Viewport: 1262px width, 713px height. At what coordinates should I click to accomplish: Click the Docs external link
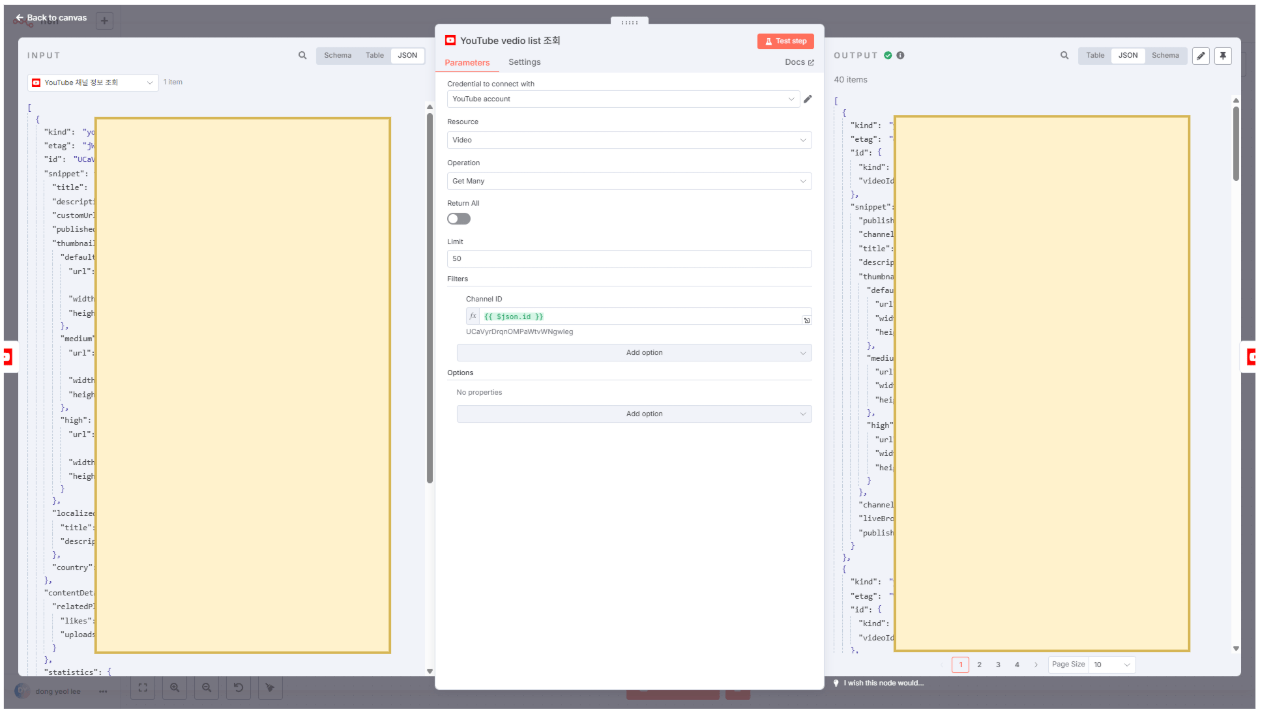(799, 62)
